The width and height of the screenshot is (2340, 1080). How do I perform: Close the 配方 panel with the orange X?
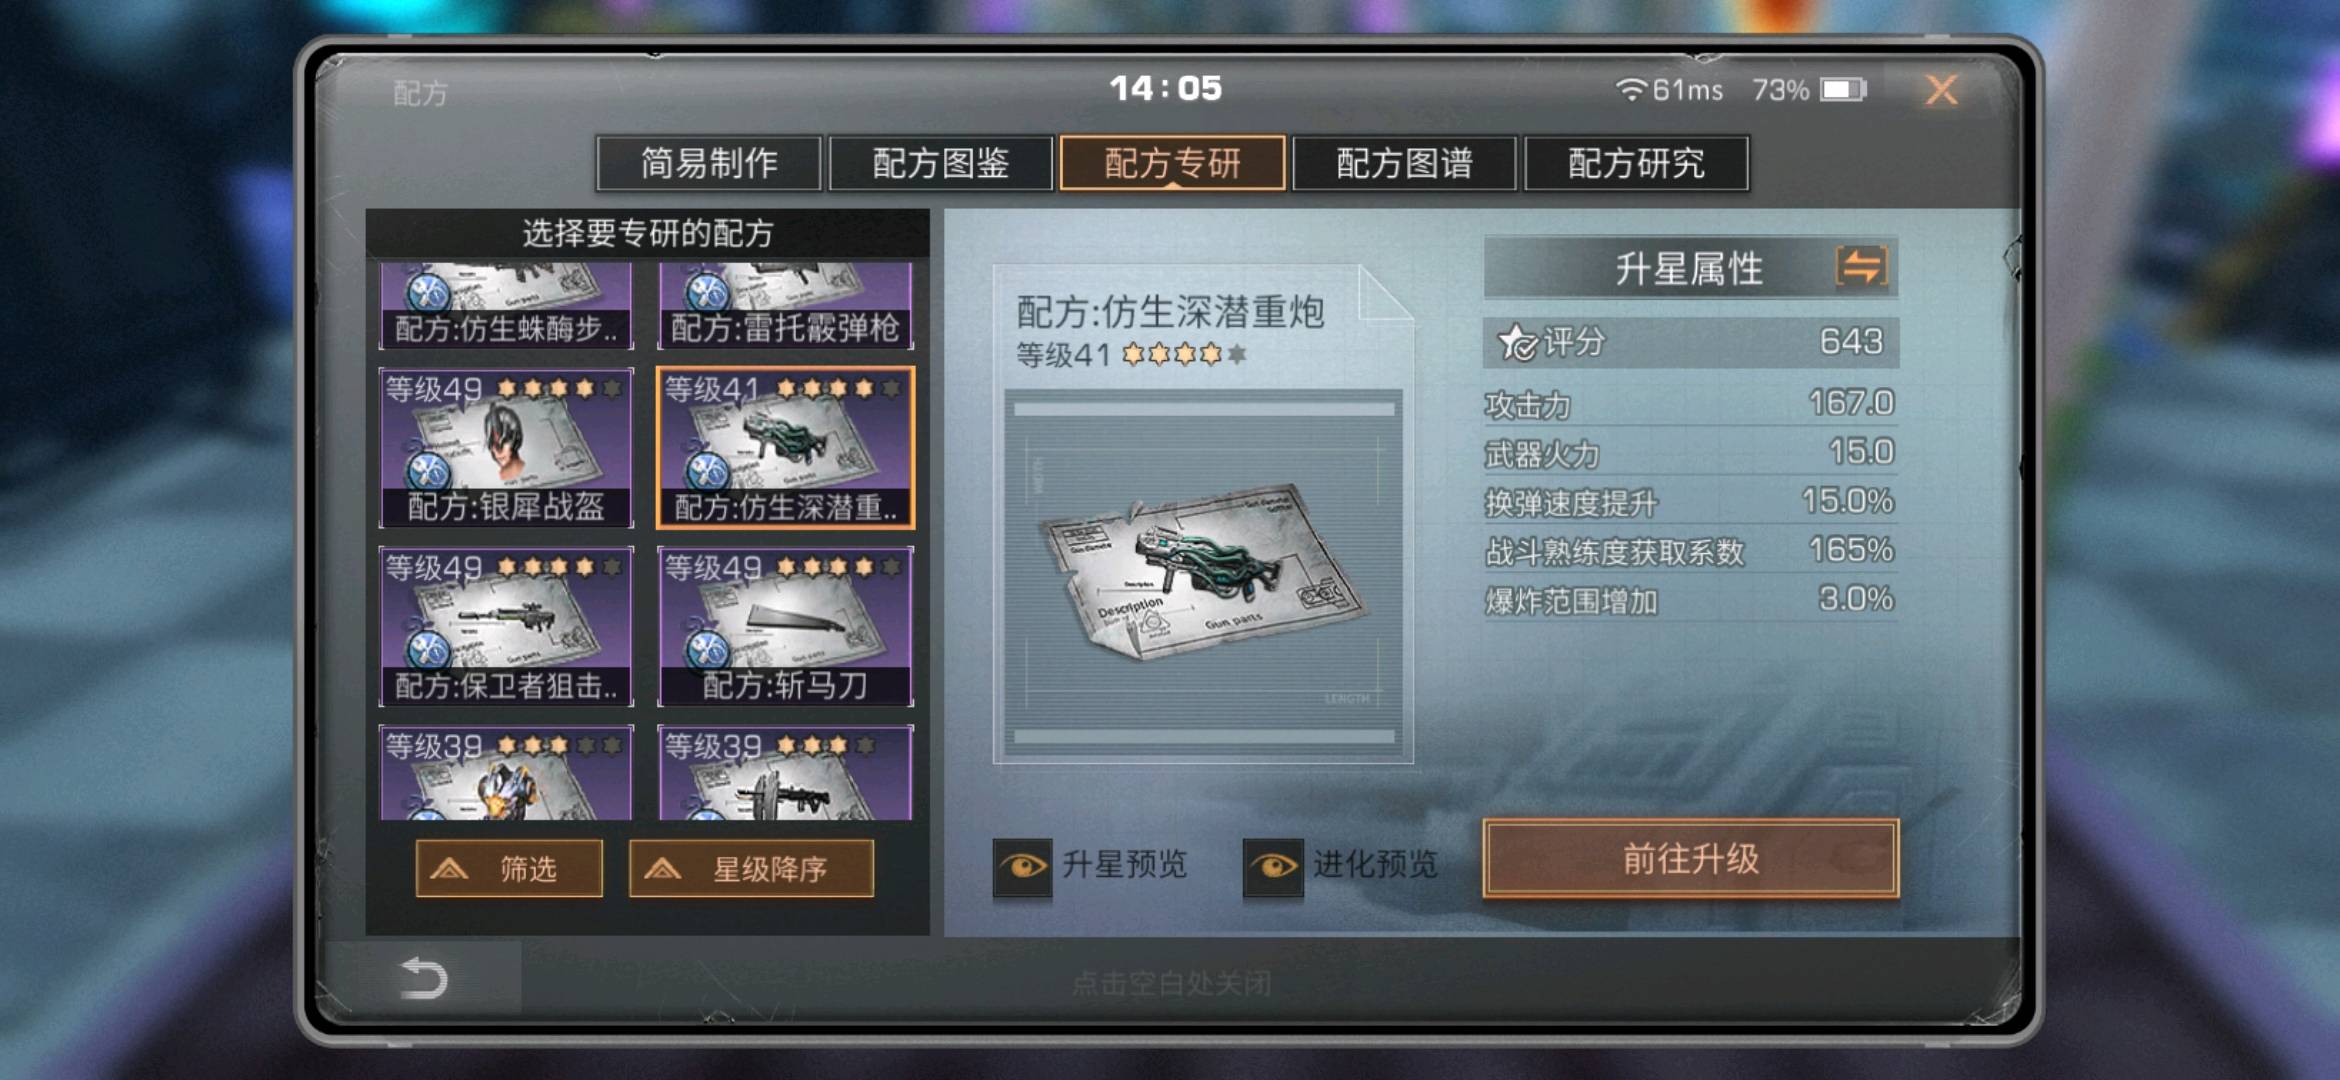click(x=1942, y=91)
